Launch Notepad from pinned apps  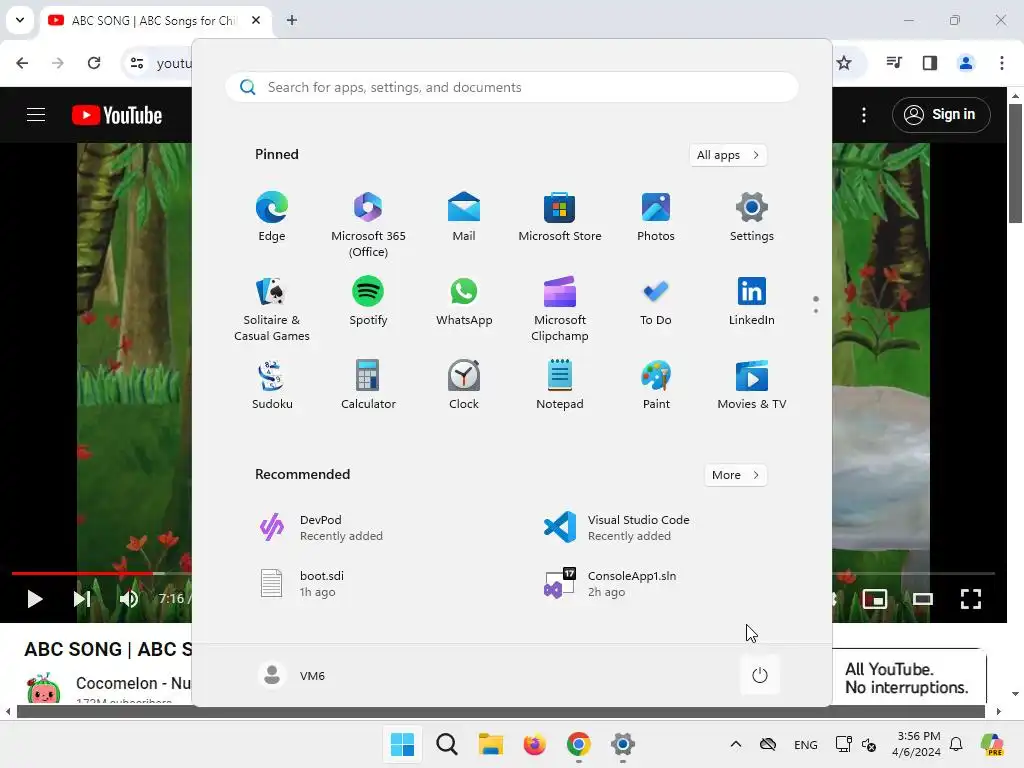(x=560, y=385)
